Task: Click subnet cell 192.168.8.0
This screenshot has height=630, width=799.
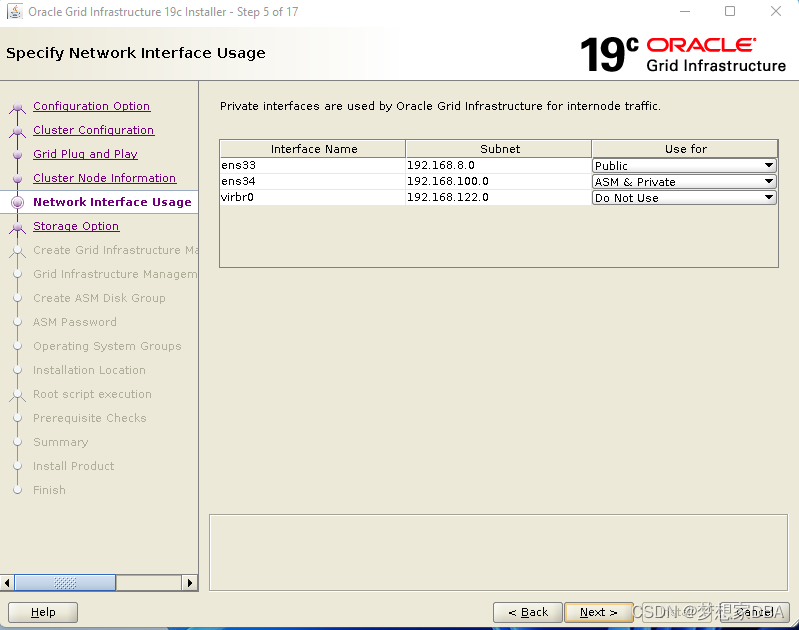Action: pyautogui.click(x=499, y=165)
